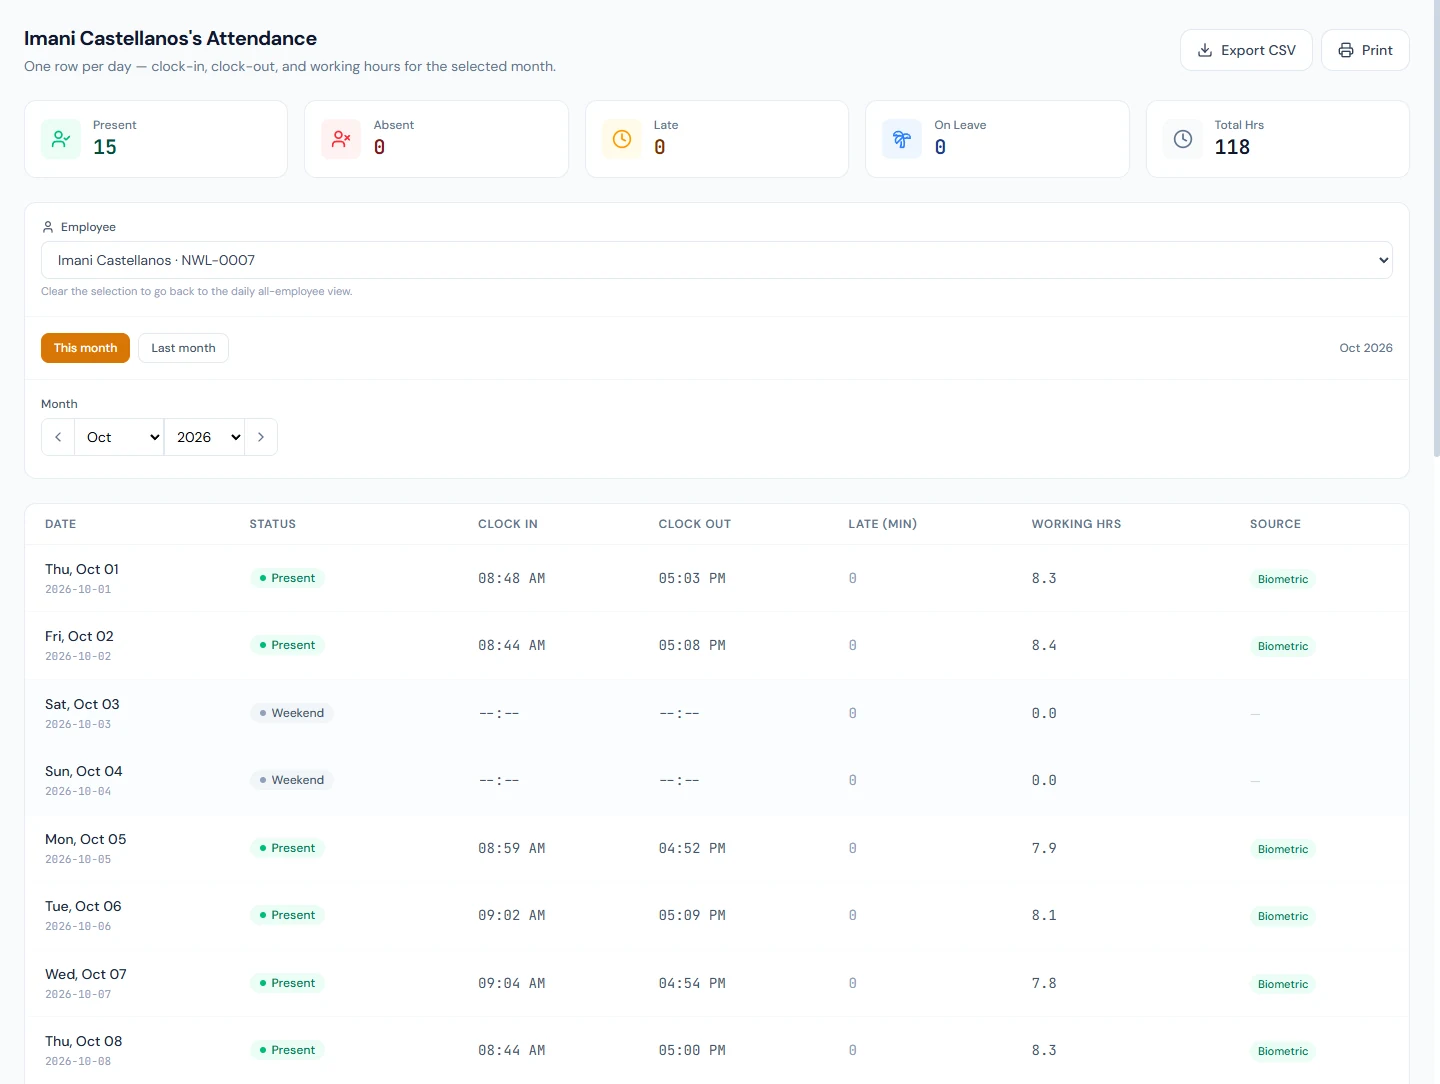
Task: Click the CLOCK OUT column header
Action: click(695, 524)
